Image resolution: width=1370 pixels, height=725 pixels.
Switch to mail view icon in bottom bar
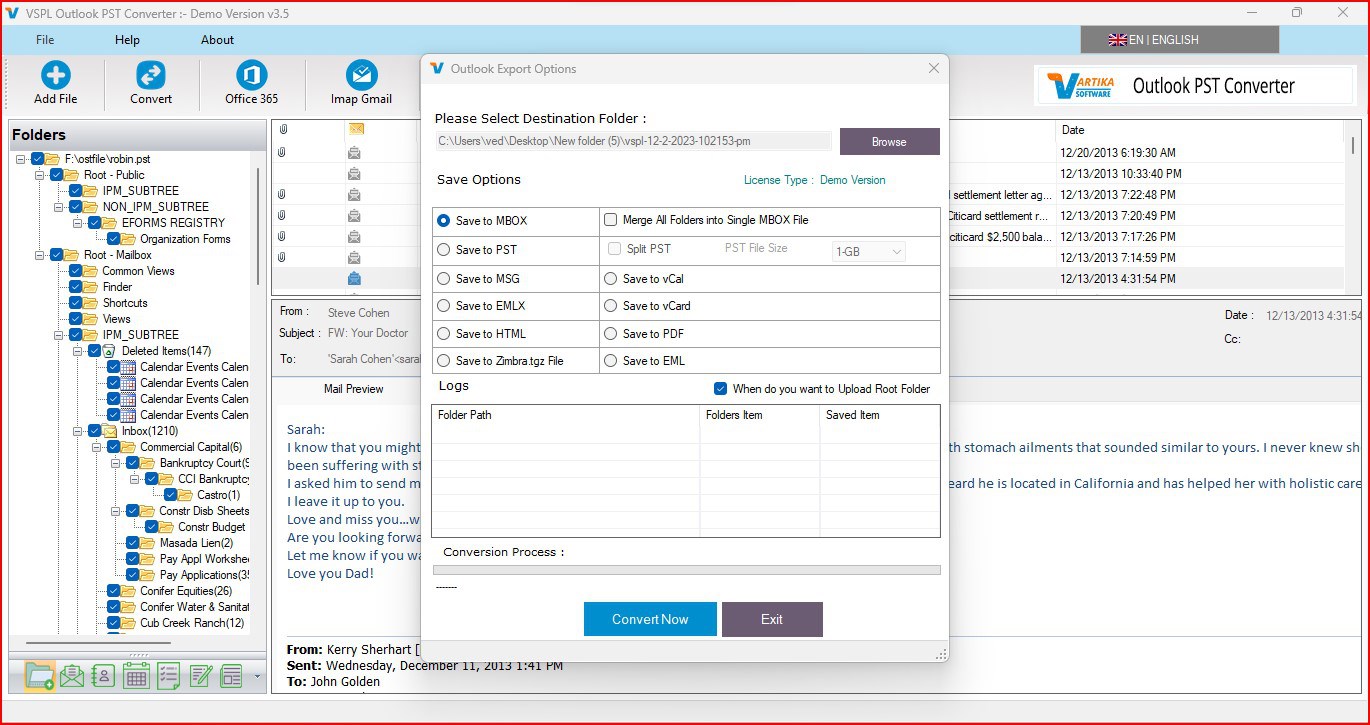tap(72, 676)
